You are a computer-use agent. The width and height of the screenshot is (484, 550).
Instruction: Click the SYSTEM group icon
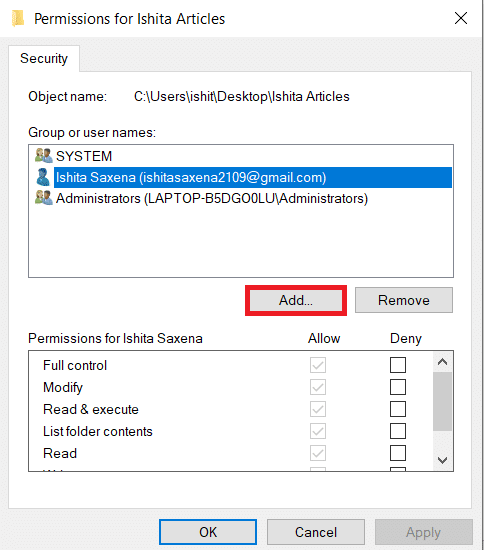pos(43,156)
